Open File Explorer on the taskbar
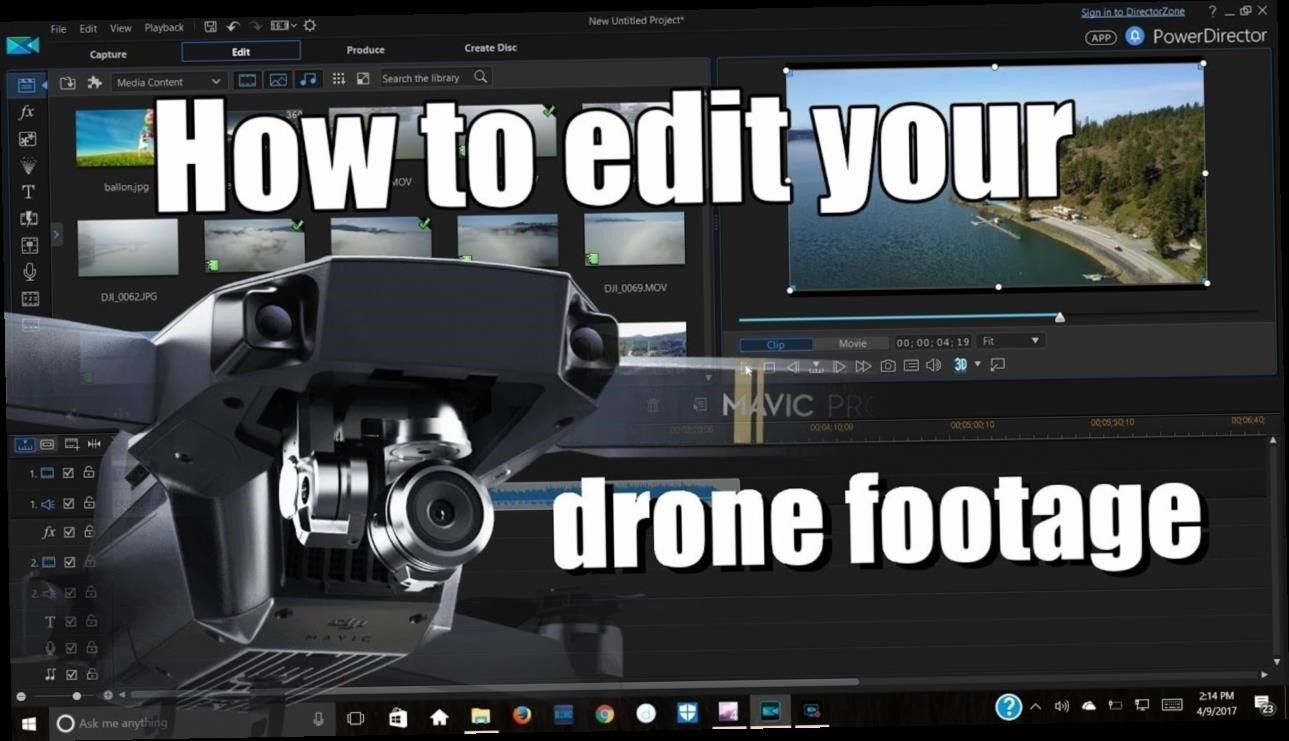The image size is (1289, 741). coord(480,714)
